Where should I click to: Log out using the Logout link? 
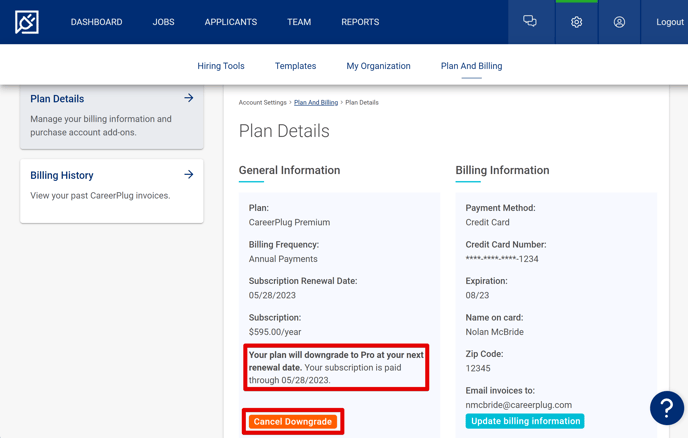[x=670, y=22]
